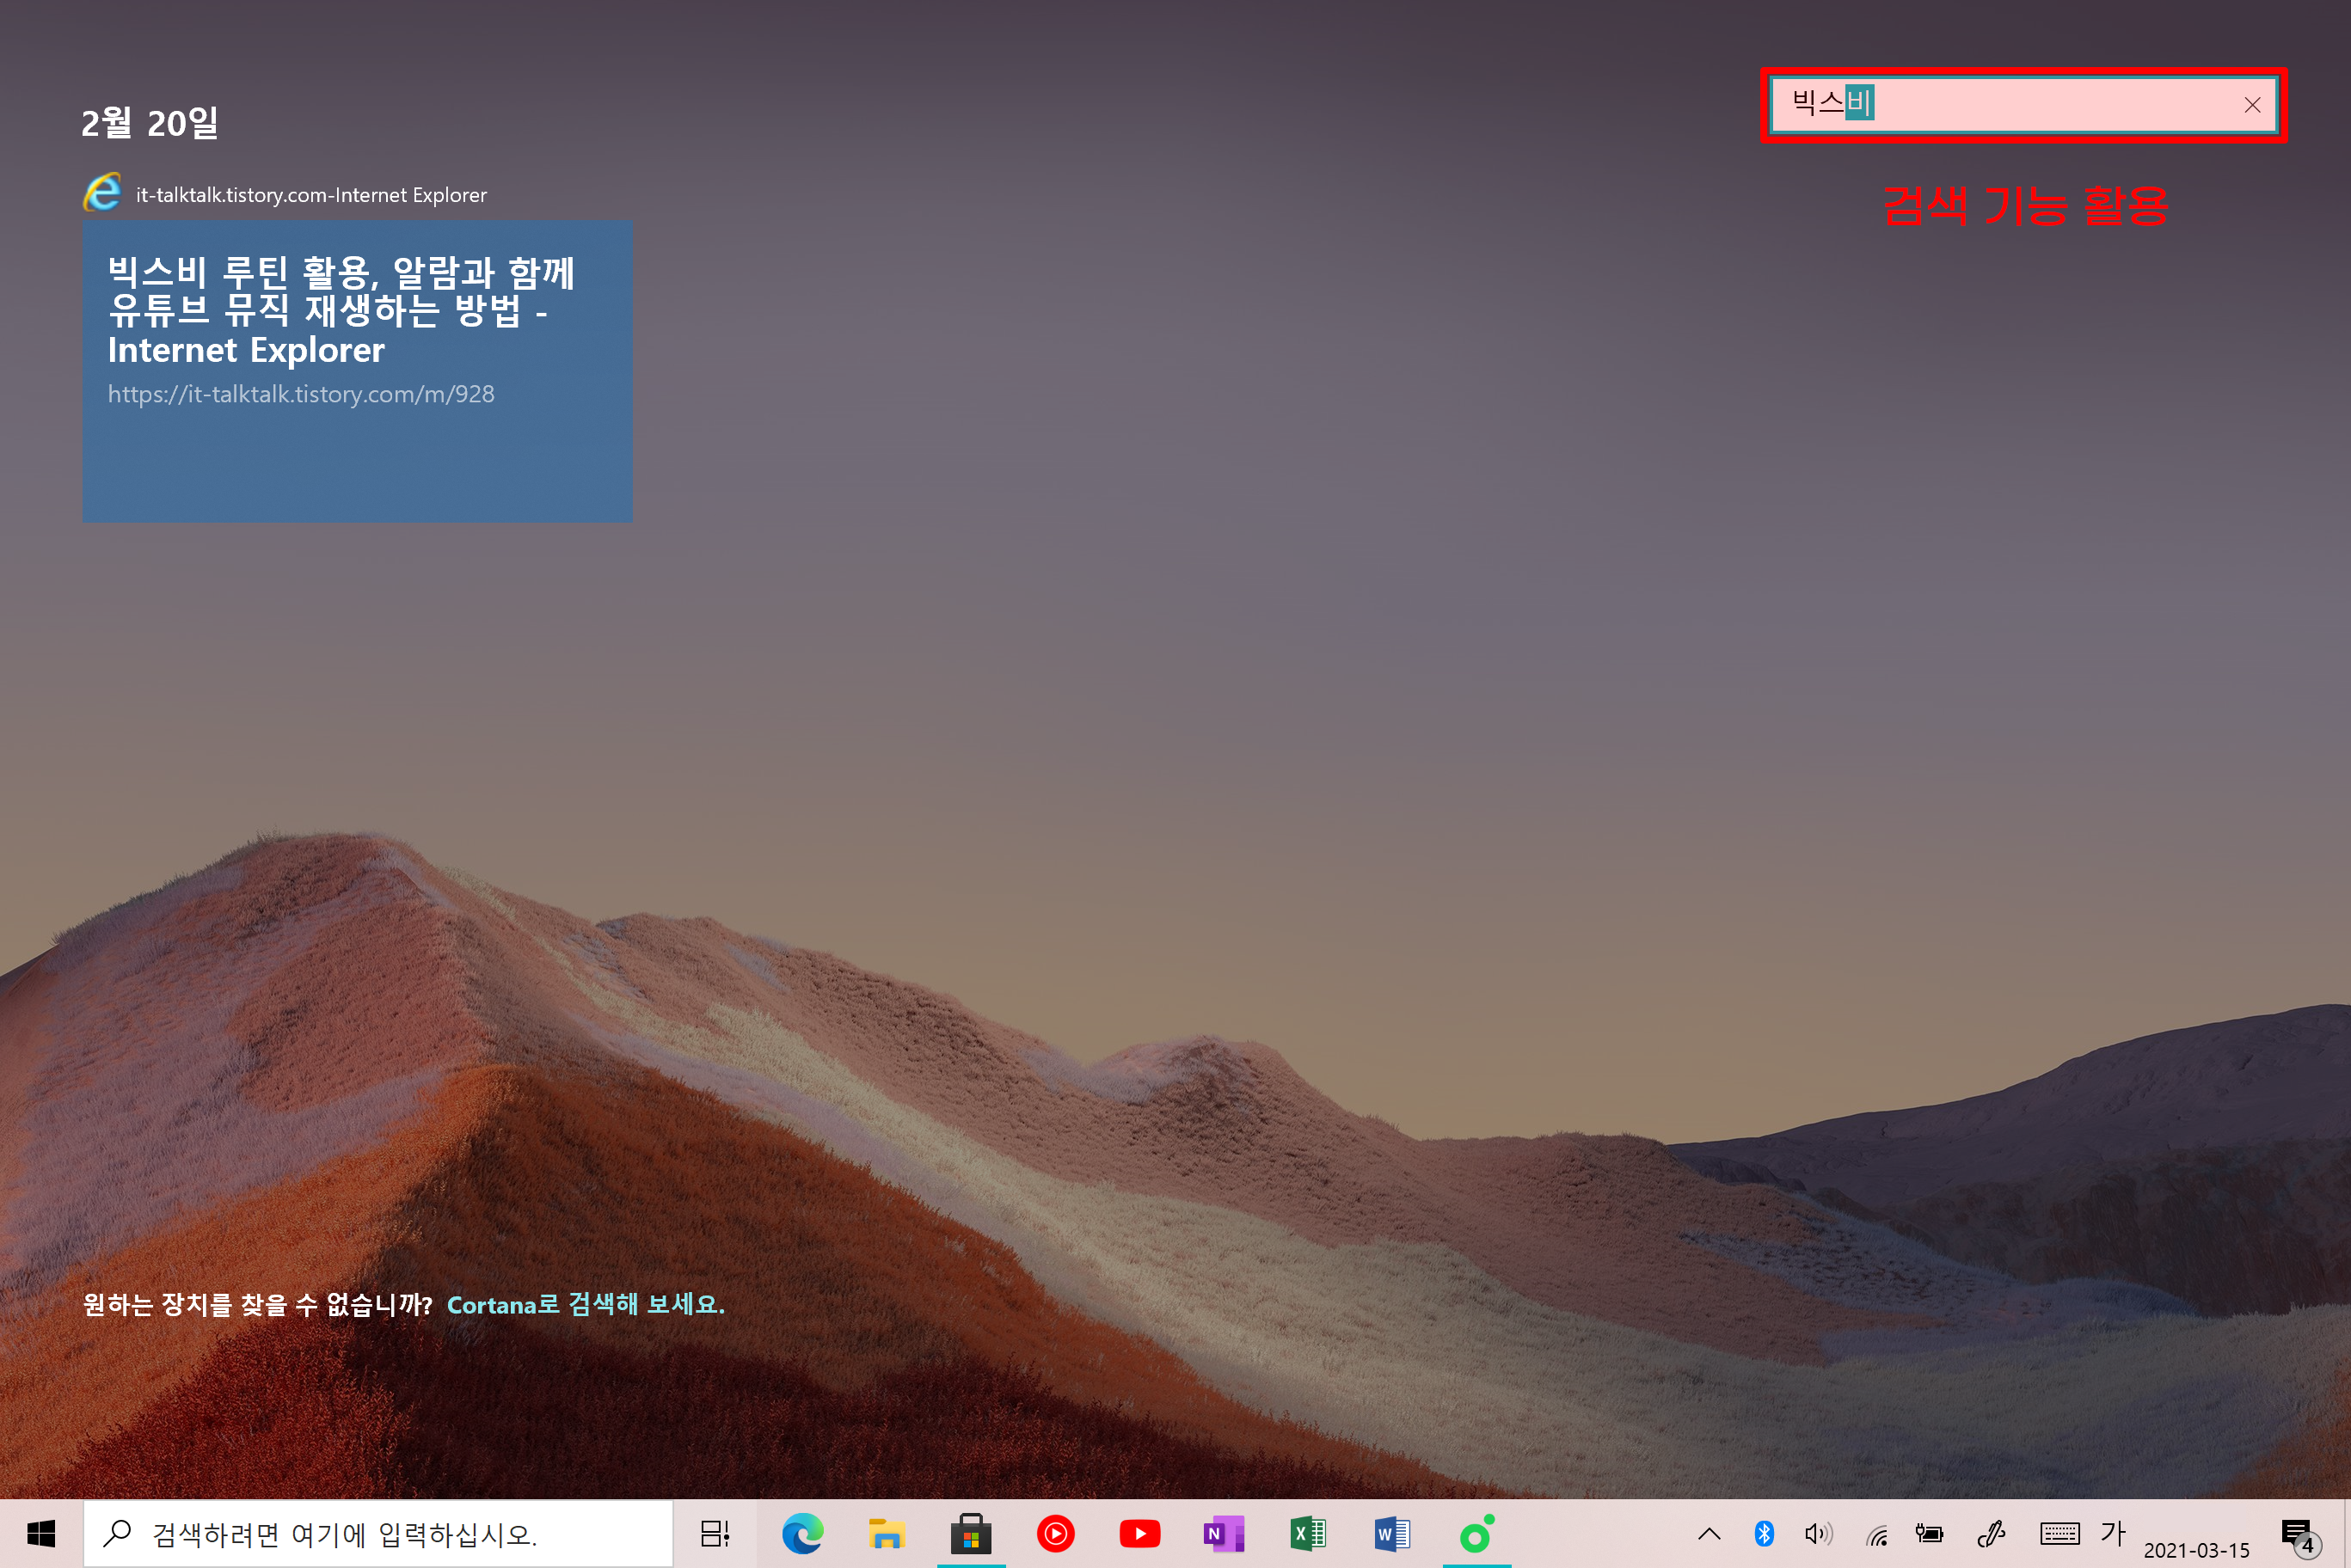Viewport: 2351px width, 1568px height.
Task: Launch Microsoft Edge from the taskbar
Action: pos(802,1533)
